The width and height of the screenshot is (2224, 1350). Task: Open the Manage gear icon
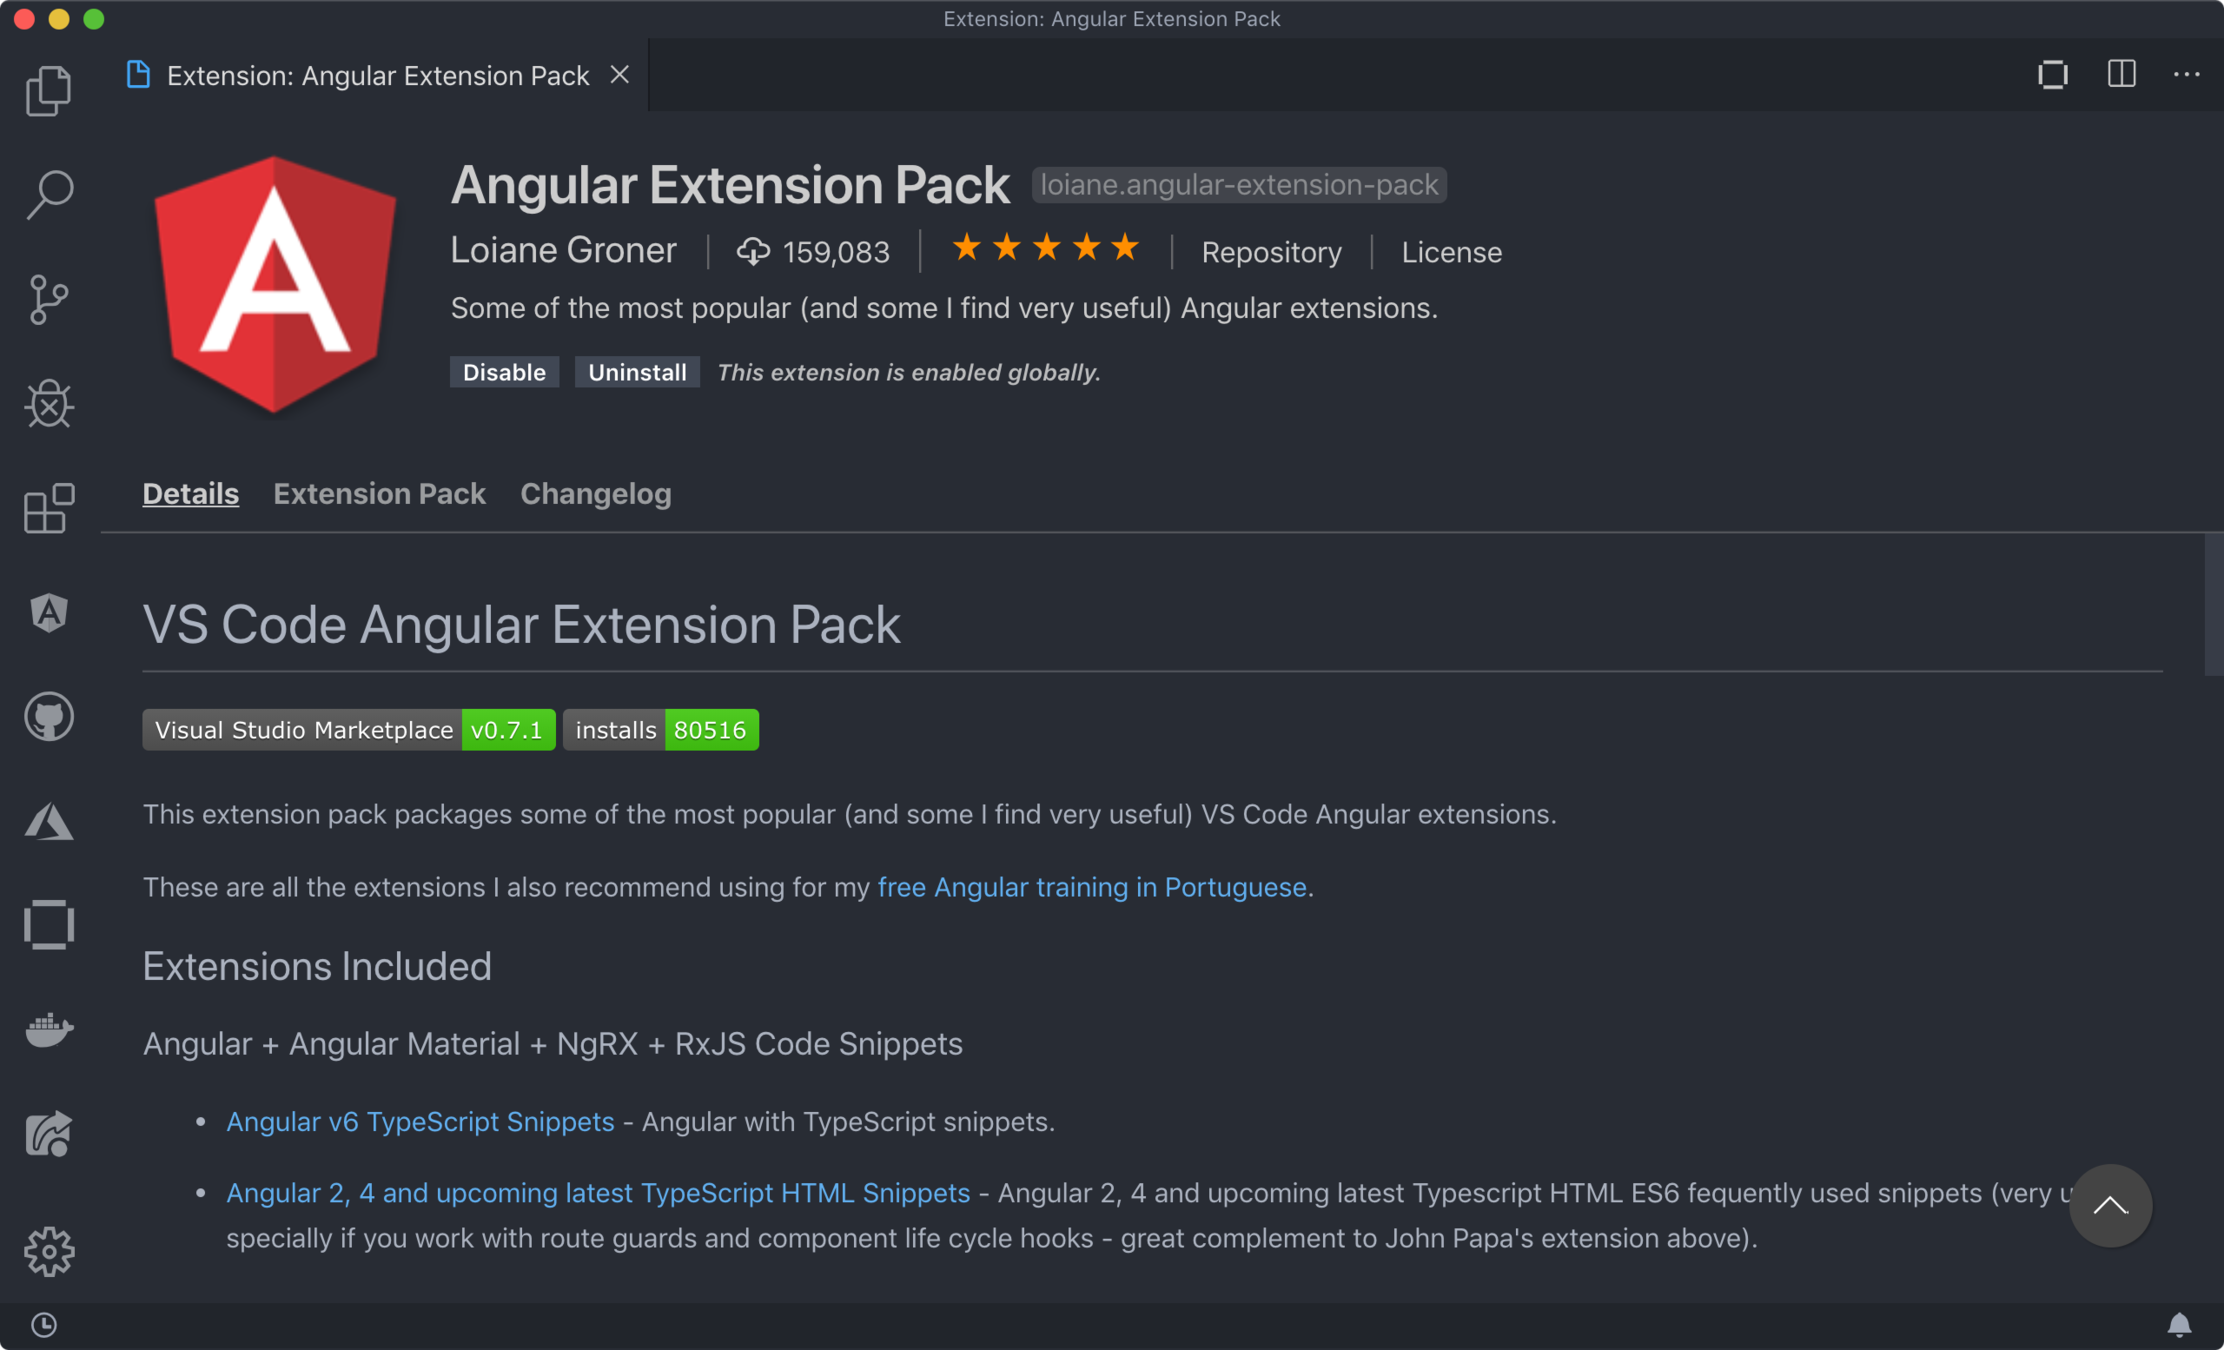click(x=48, y=1251)
